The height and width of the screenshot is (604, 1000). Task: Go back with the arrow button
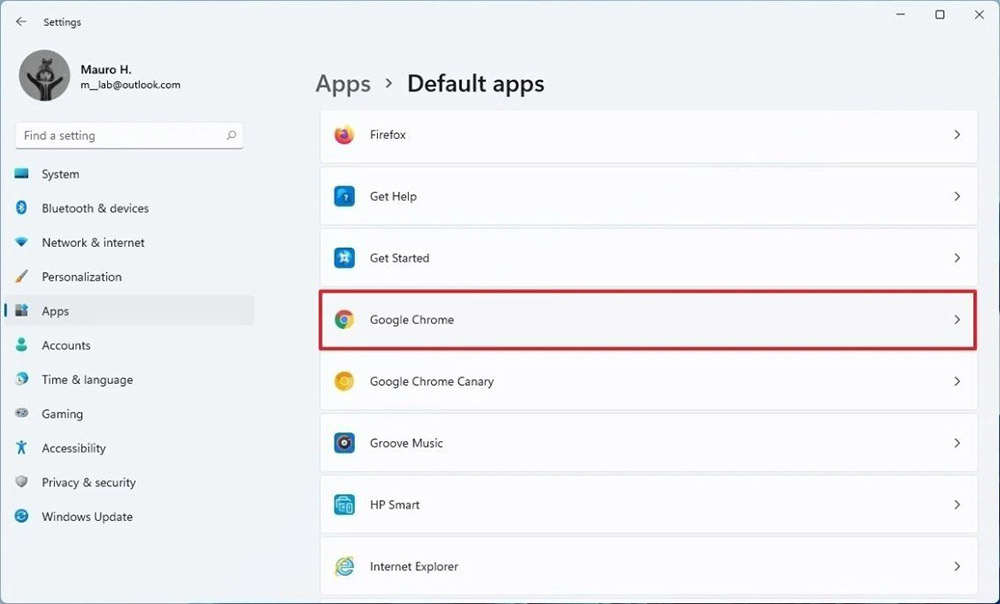[x=21, y=22]
